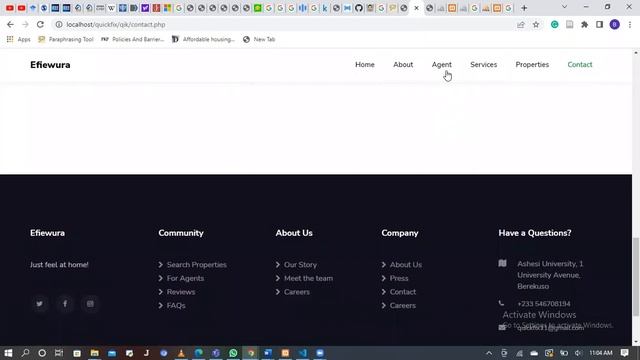Open File Explorer from the taskbar

[94, 353]
